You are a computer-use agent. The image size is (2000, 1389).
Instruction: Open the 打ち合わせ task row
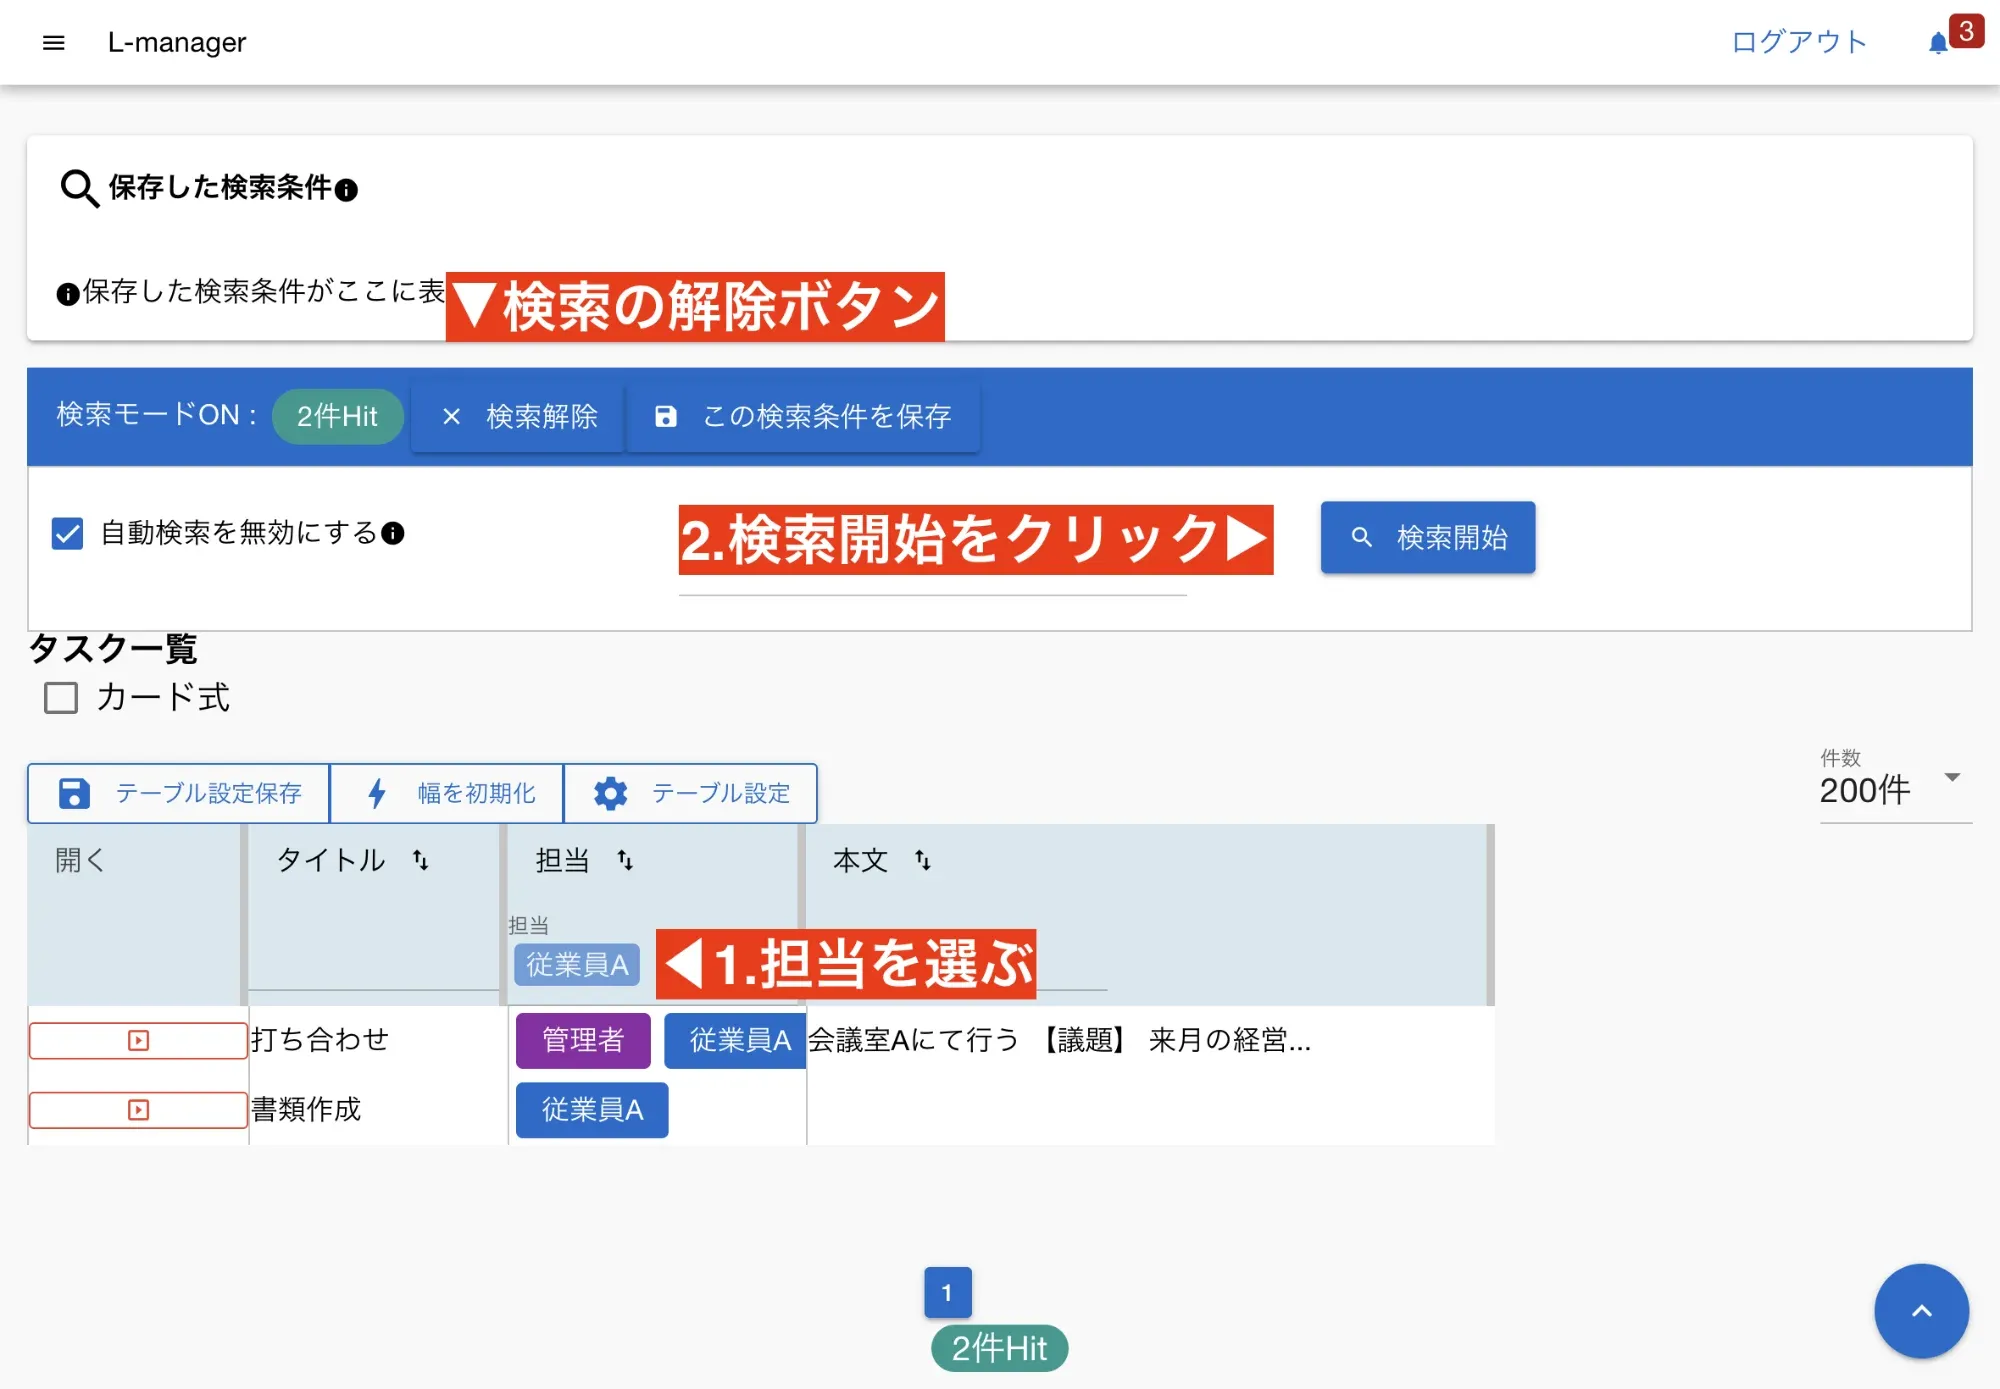coord(138,1041)
